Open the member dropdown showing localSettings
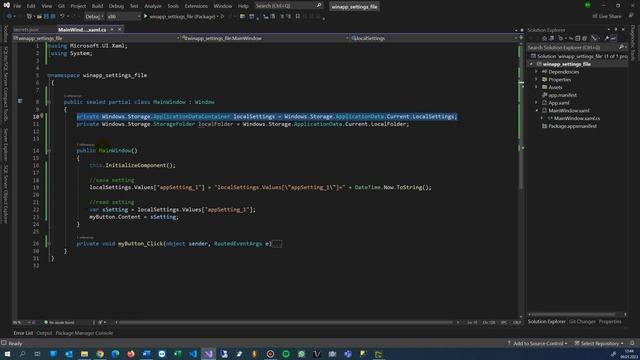The width and height of the screenshot is (640, 360). pos(433,38)
